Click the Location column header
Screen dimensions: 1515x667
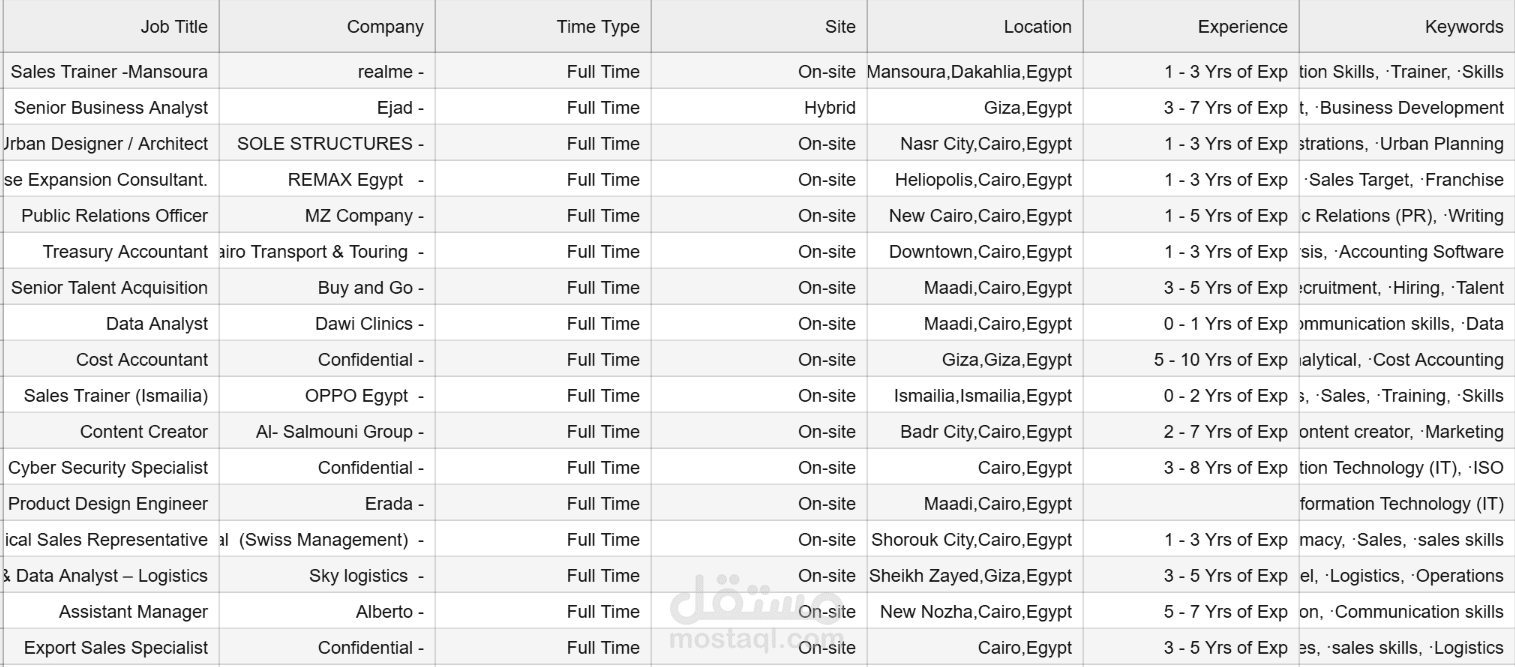coord(975,27)
